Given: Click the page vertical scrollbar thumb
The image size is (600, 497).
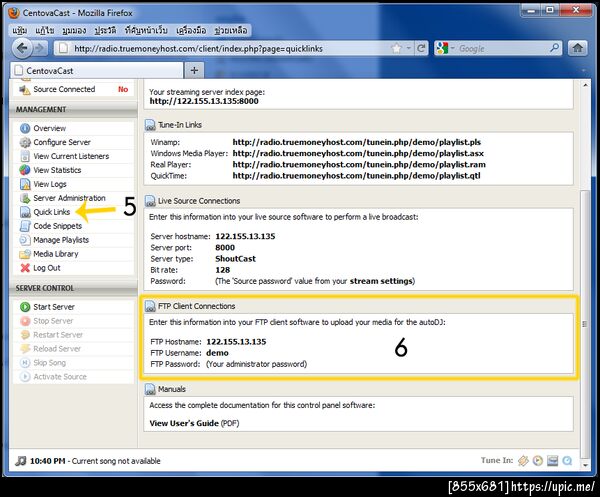Looking at the screenshot, I should coord(584,324).
